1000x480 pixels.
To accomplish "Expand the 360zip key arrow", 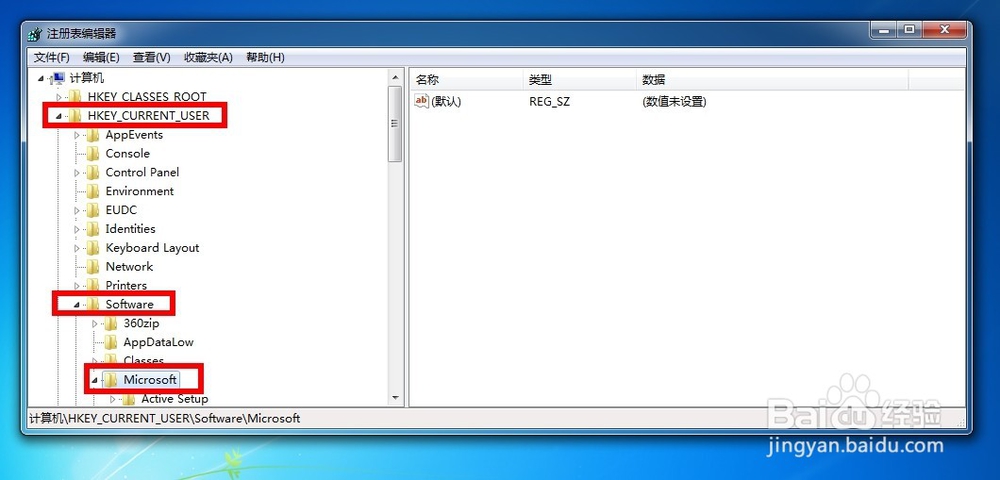I will click(95, 323).
